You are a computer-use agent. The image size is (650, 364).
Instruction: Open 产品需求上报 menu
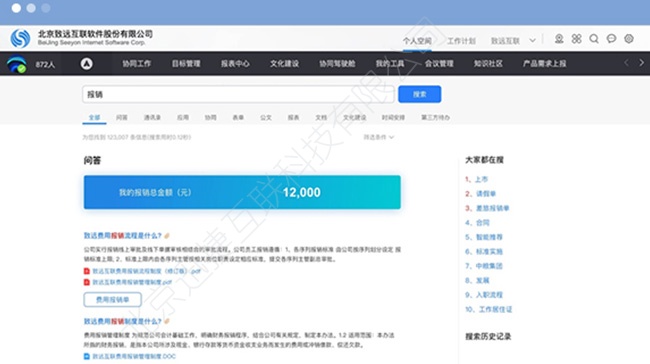[x=544, y=63]
